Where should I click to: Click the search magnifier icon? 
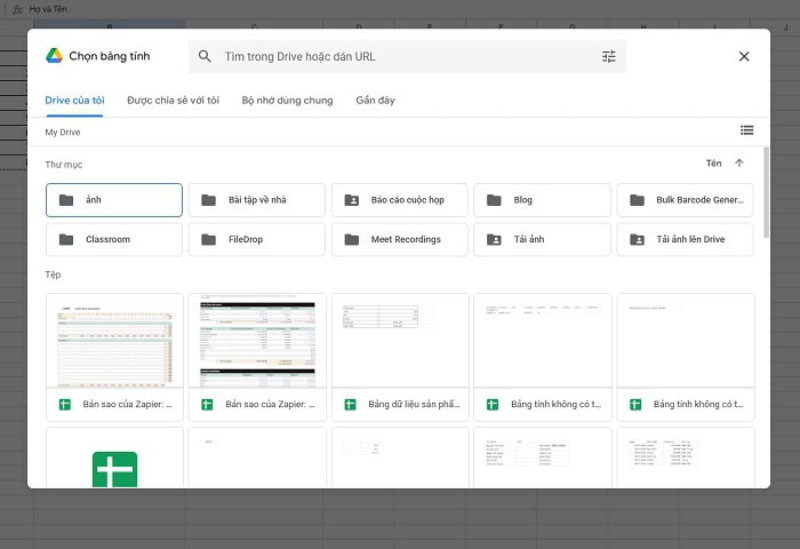pyautogui.click(x=205, y=56)
